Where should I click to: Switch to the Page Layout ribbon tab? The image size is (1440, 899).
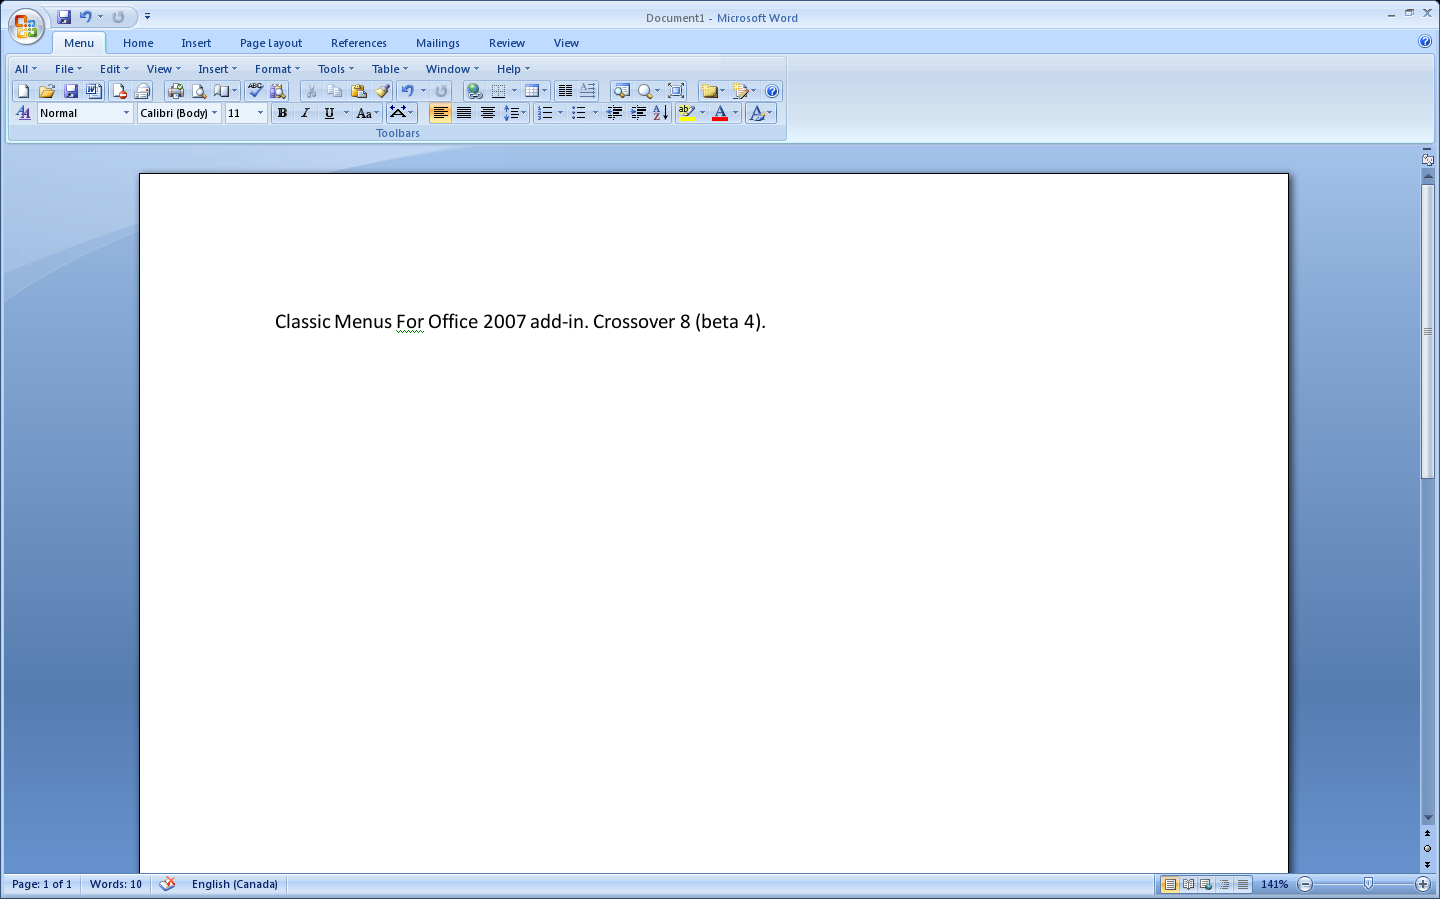(x=270, y=43)
